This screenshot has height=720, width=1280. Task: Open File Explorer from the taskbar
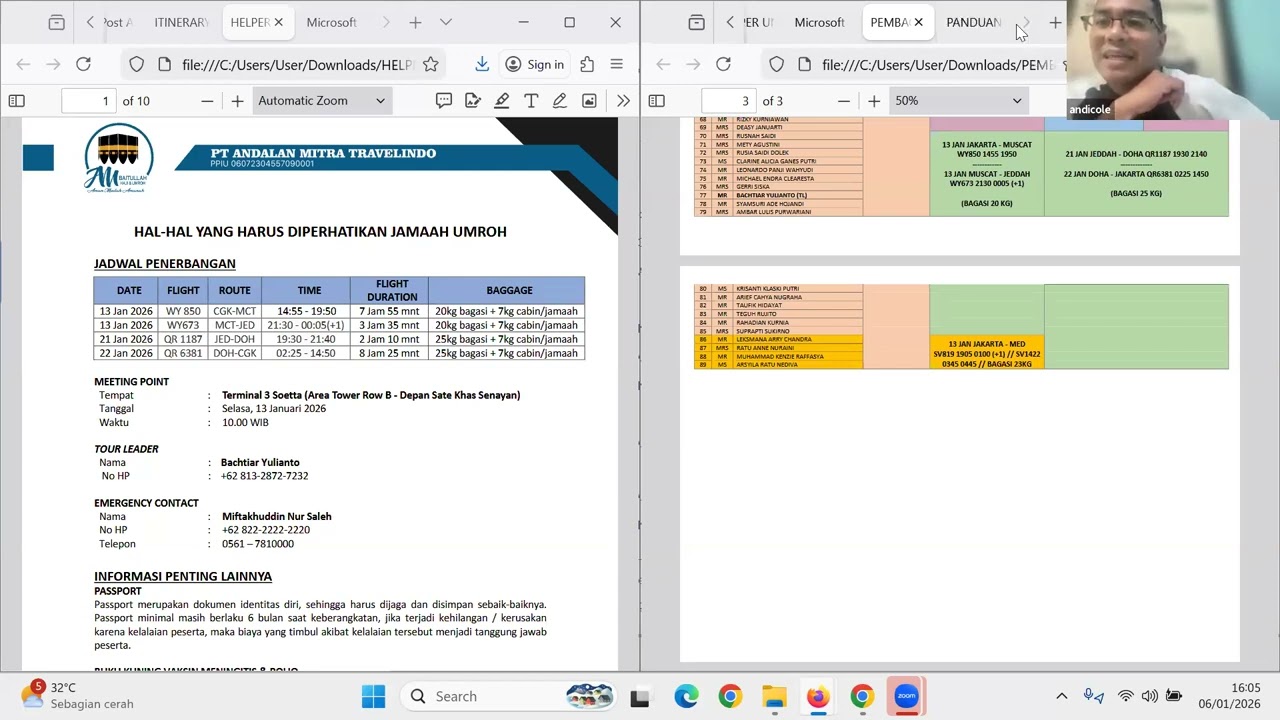[774, 696]
